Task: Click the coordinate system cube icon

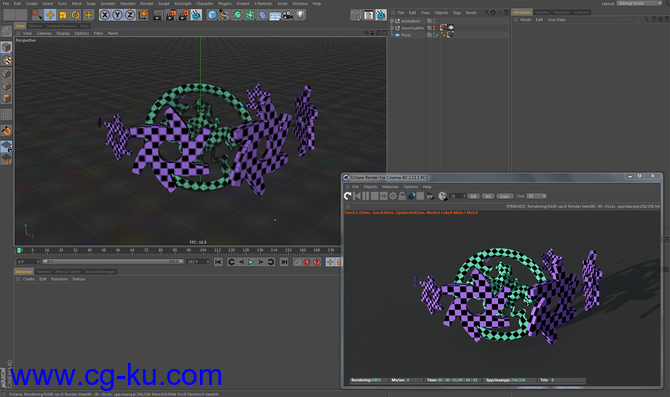Action: click(x=143, y=15)
